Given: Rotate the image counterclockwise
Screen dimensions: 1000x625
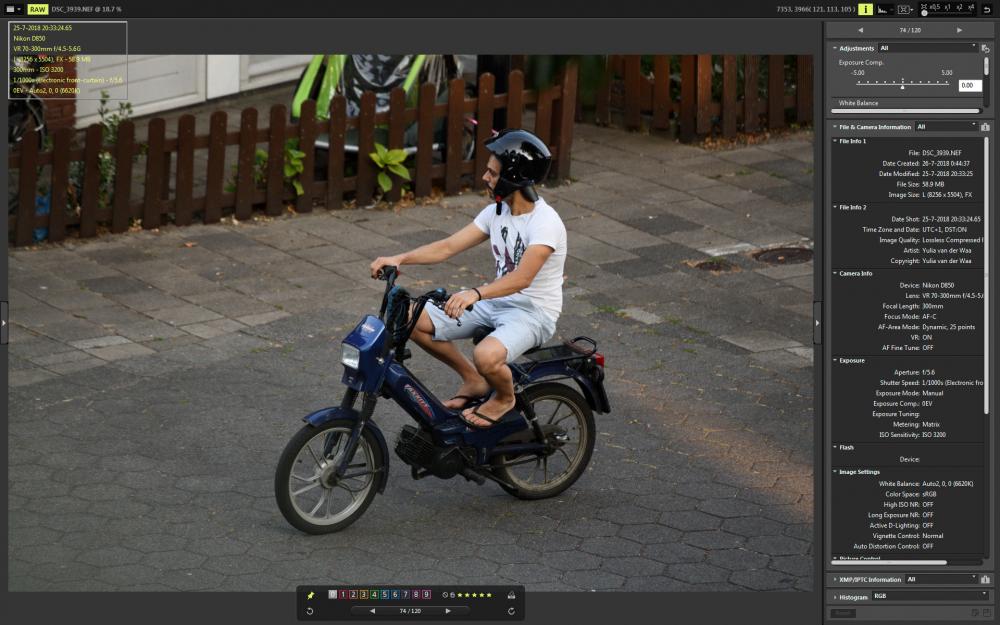Looking at the screenshot, I should (x=310, y=611).
